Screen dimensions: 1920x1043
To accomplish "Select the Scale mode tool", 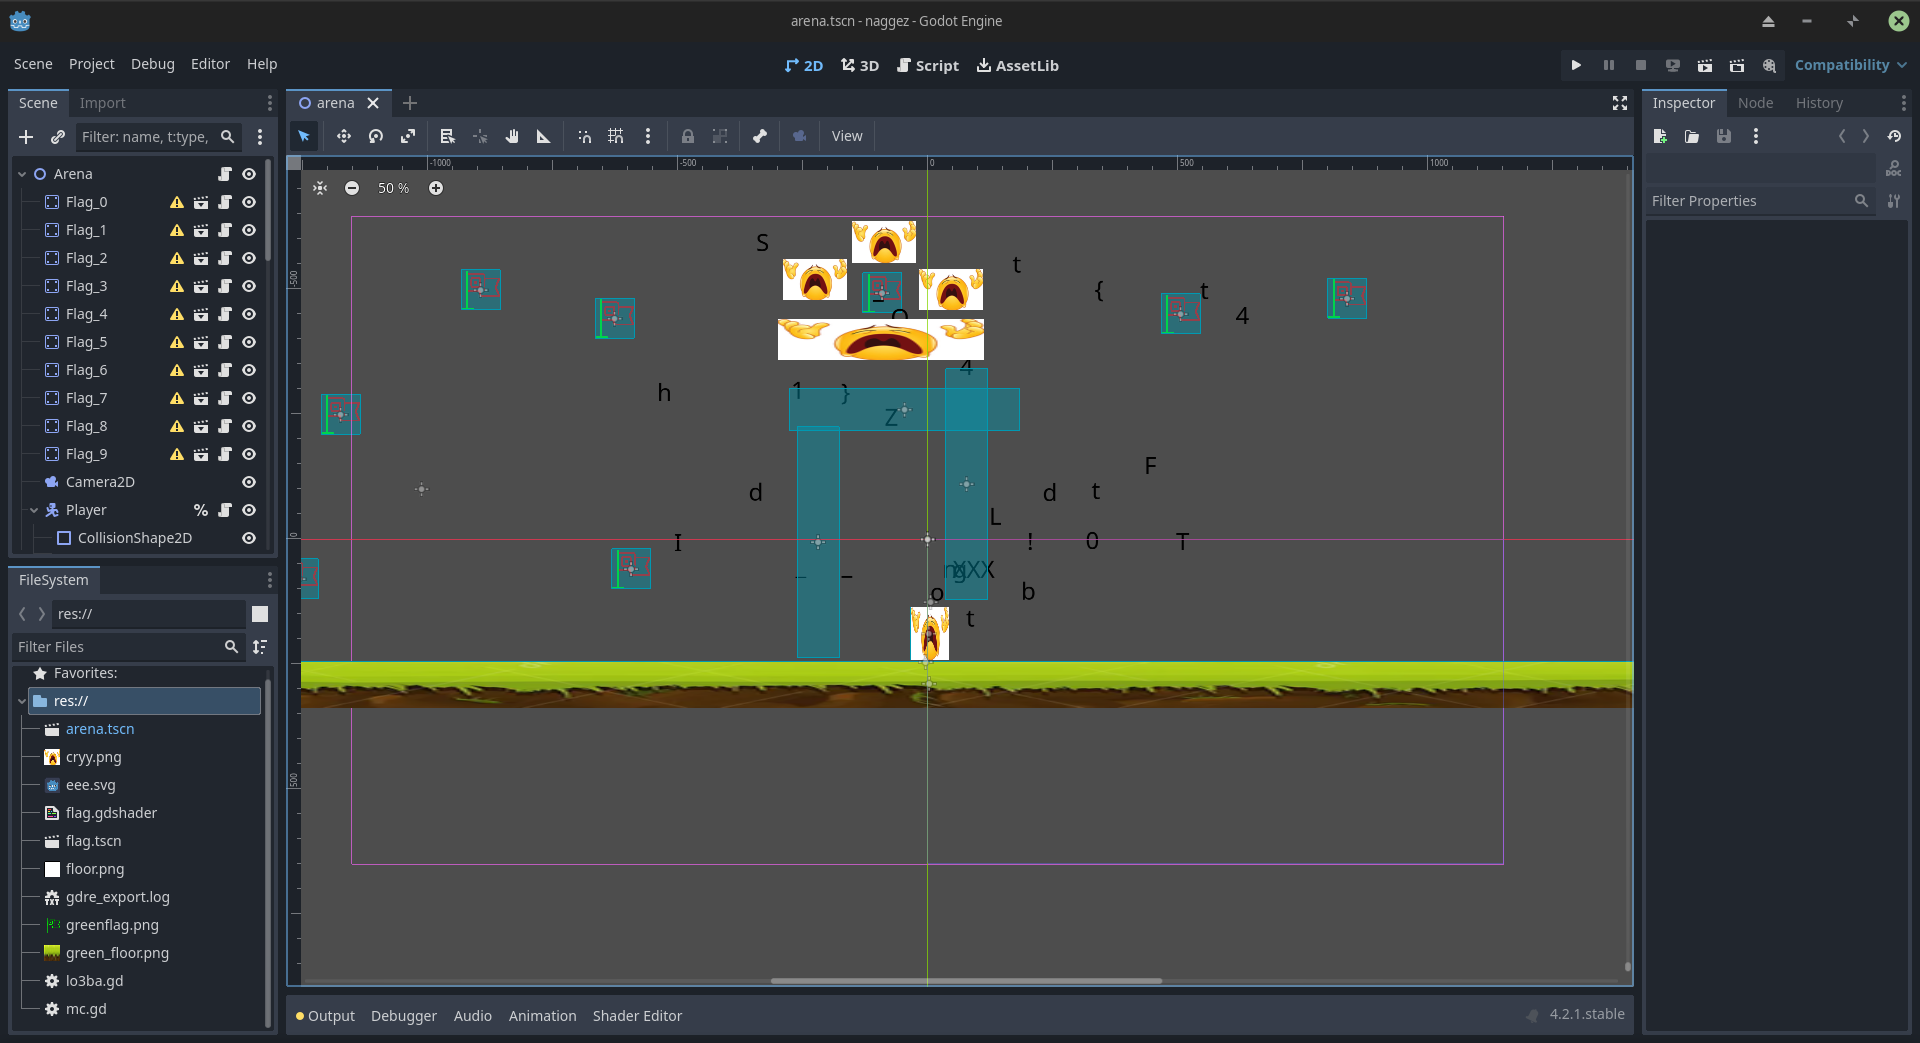I will click(x=407, y=136).
